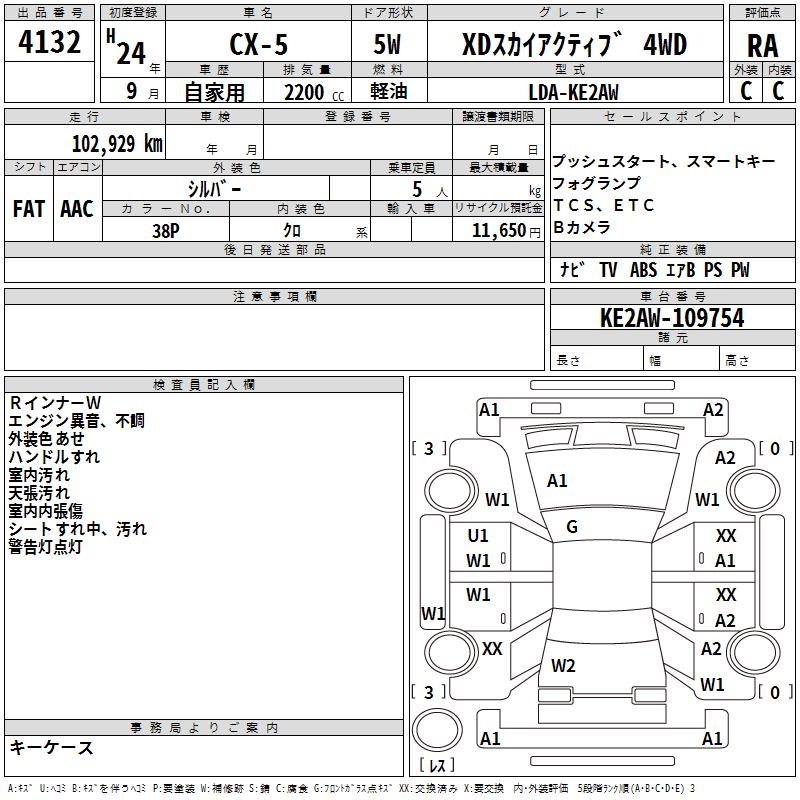Viewport: 800px width, 800px height.
Task: Select color number 38P
Action: pyautogui.click(x=166, y=231)
